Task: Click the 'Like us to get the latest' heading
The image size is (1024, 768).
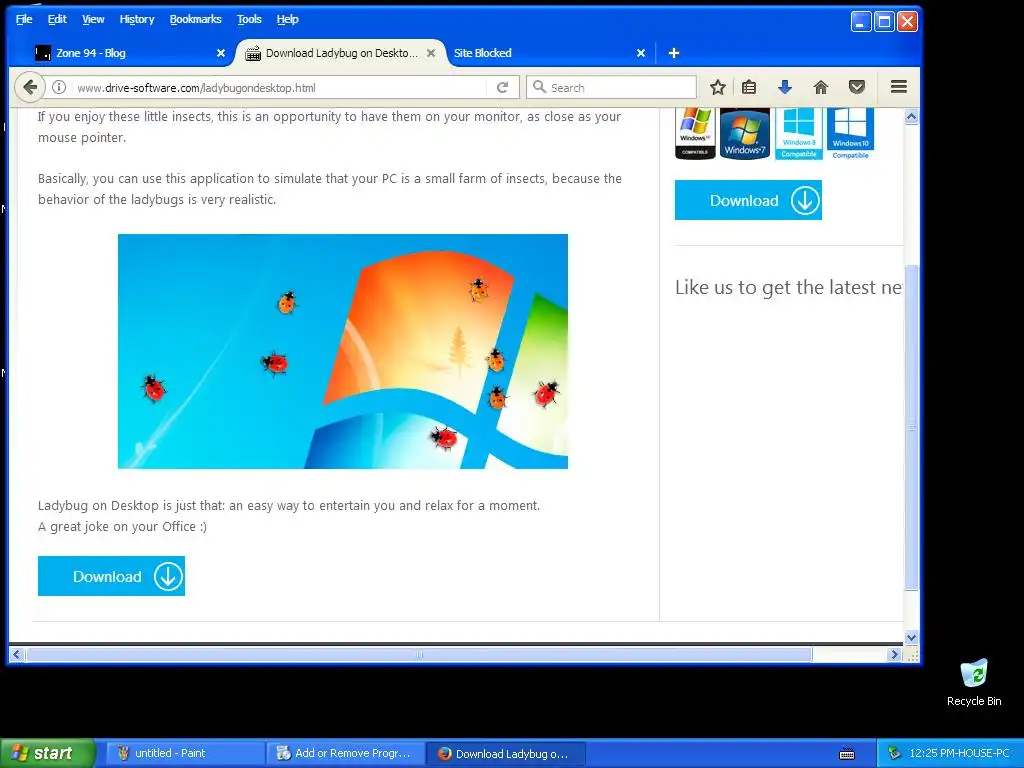Action: click(788, 287)
